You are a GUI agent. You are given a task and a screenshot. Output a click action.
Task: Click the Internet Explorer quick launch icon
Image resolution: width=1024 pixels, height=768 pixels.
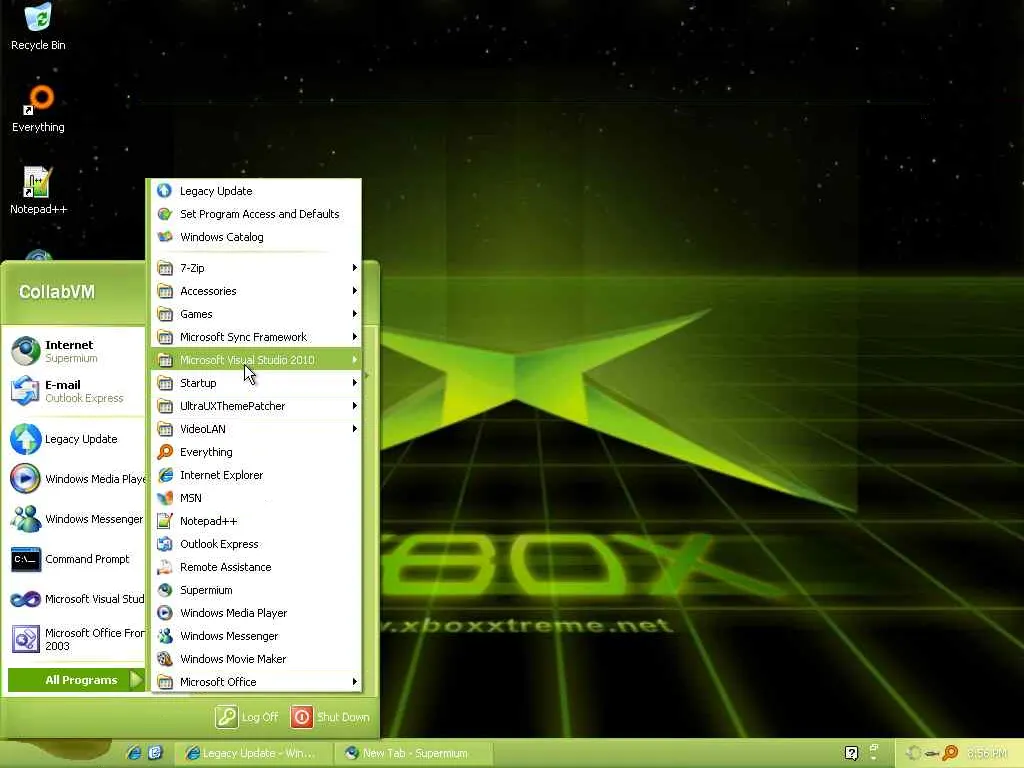point(133,753)
